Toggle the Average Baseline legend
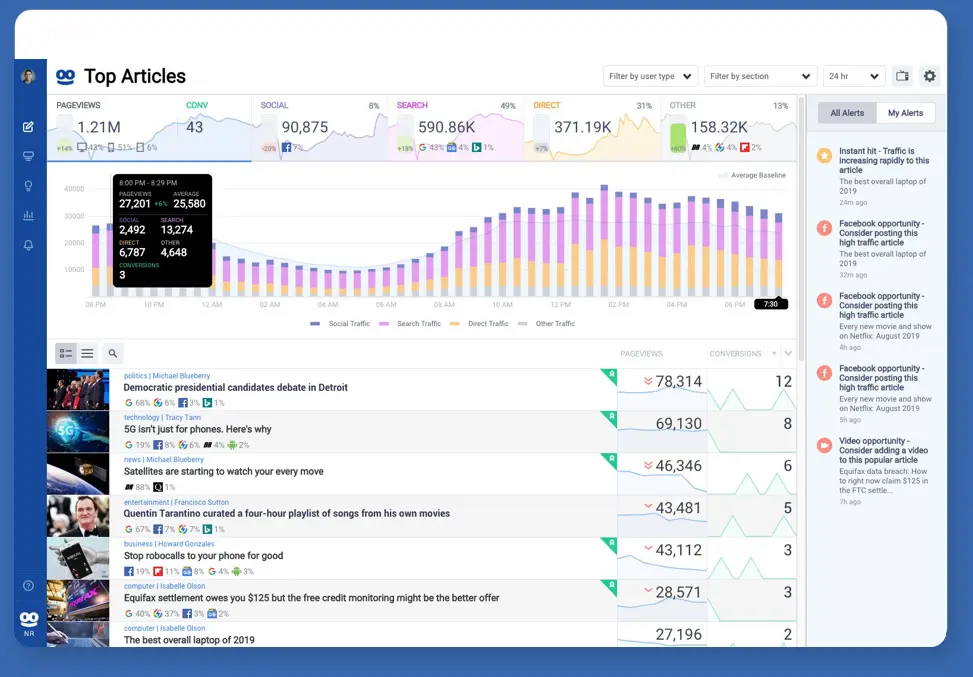Viewport: 973px width, 677px height. tap(752, 176)
